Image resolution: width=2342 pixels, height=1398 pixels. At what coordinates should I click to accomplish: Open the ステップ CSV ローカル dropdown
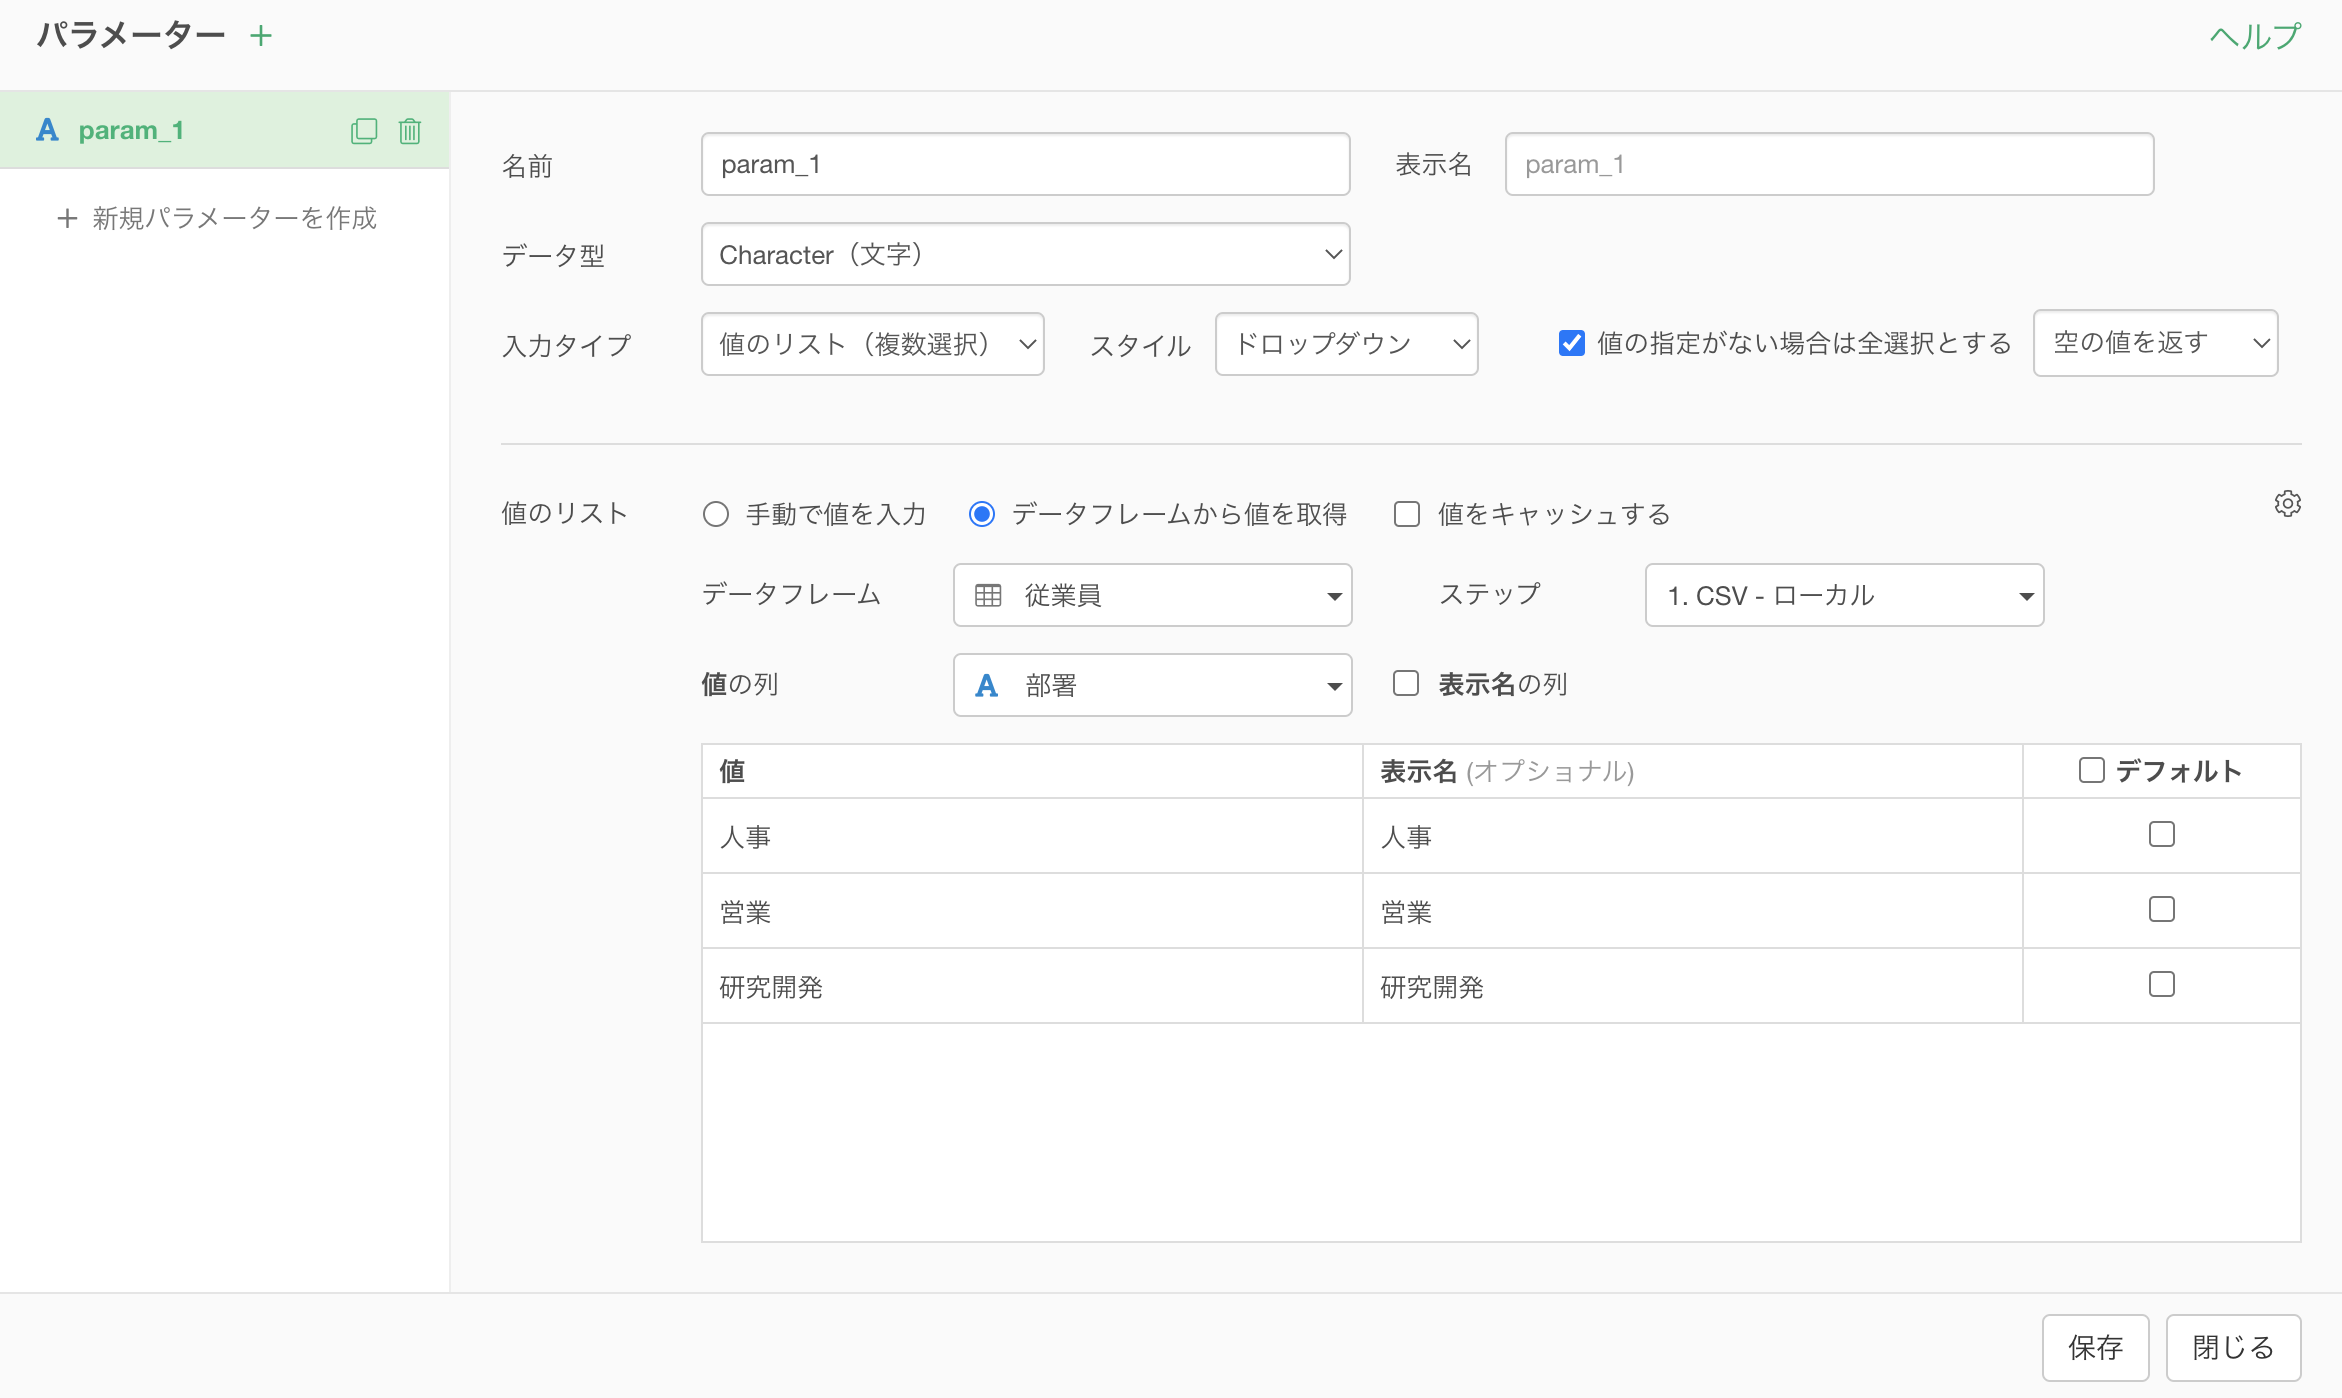[1845, 595]
